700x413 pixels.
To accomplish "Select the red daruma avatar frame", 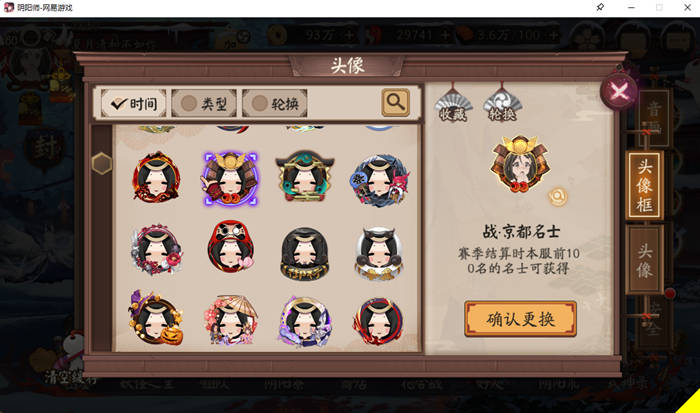I will (x=230, y=246).
